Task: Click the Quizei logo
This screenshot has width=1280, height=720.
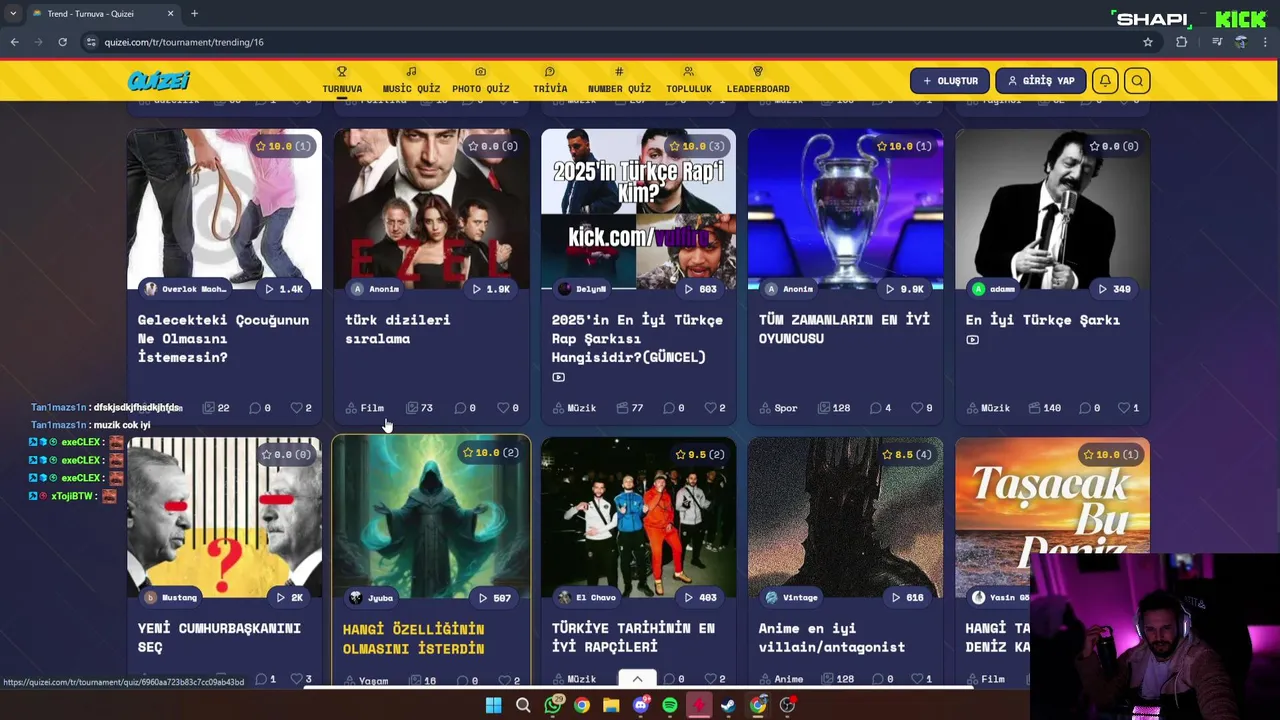Action: coord(158,81)
